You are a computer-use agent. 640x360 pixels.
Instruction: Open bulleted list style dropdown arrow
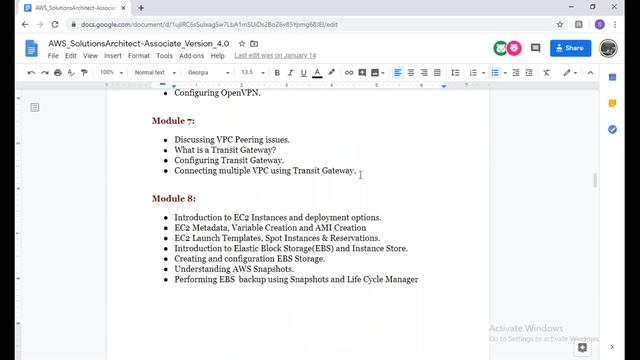pos(505,73)
